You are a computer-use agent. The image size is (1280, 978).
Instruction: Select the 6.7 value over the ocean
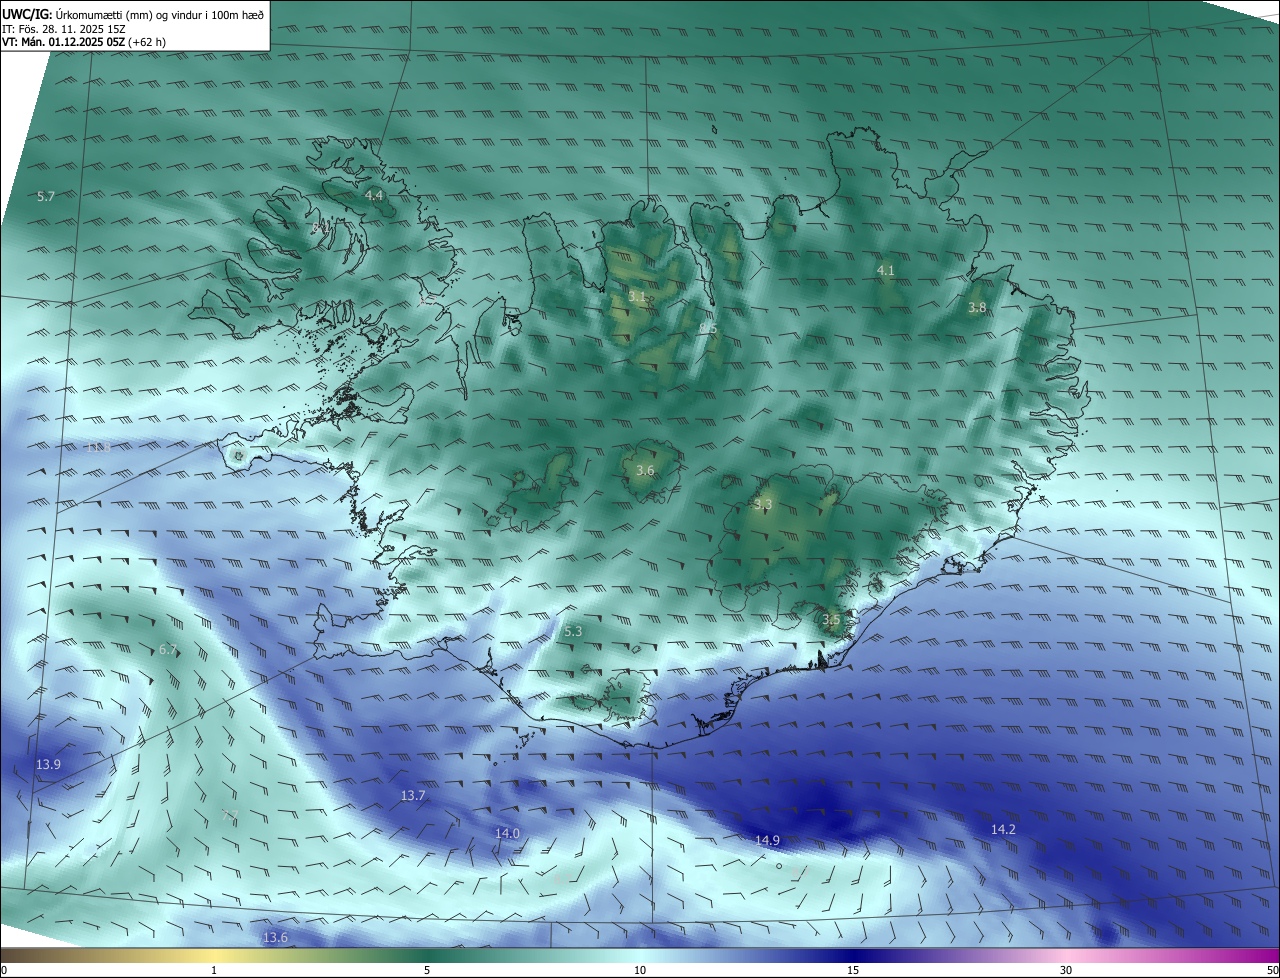tap(168, 650)
